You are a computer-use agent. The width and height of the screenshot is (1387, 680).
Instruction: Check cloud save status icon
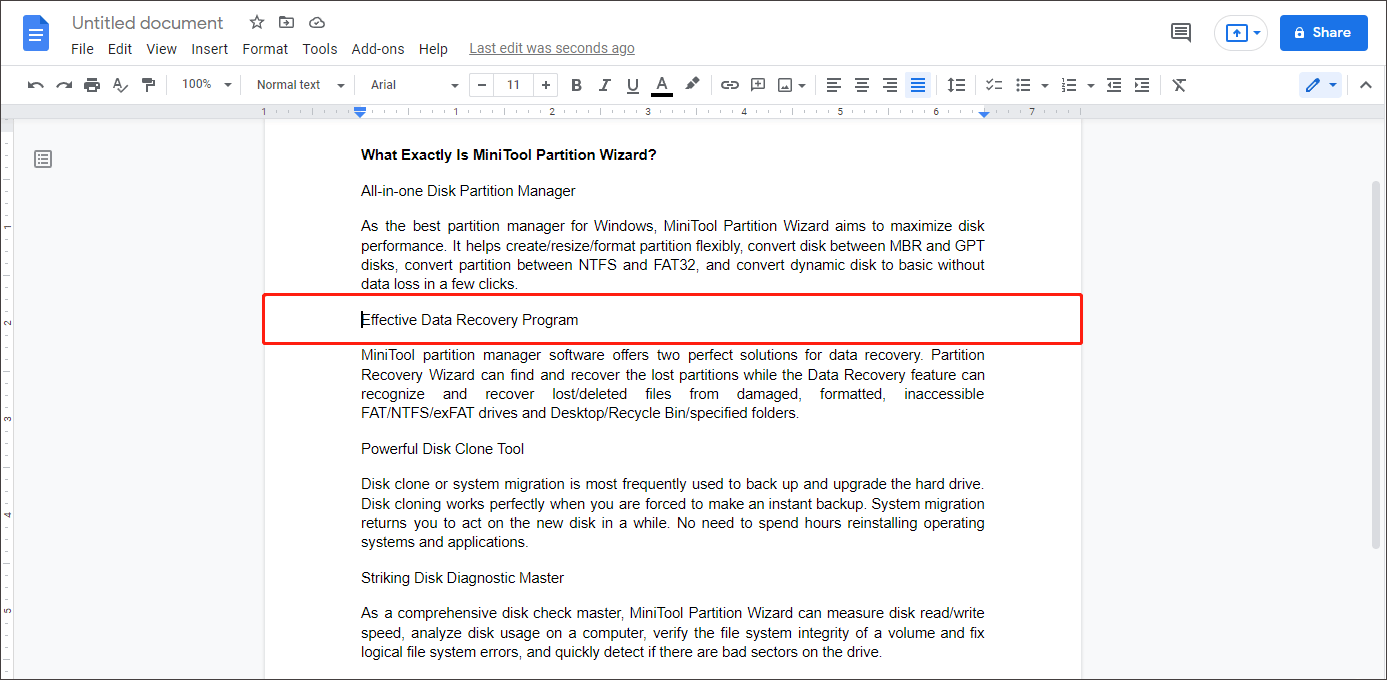click(x=317, y=22)
